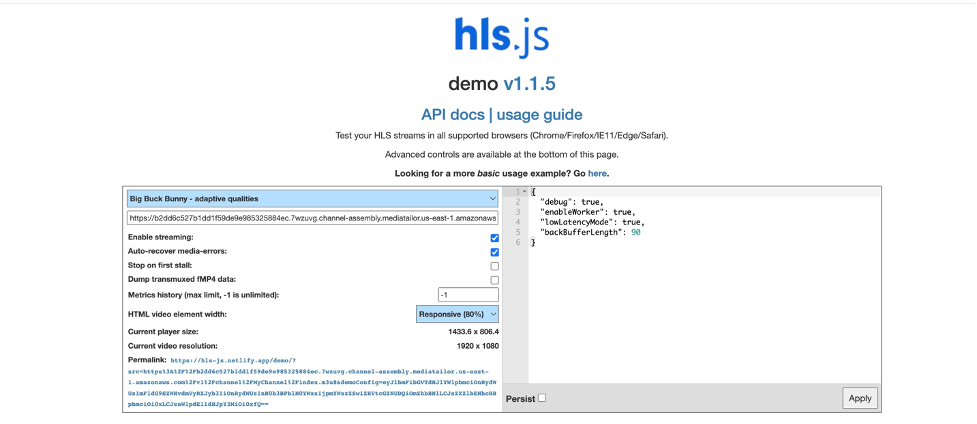Uncheck Enable streaming checkbox
Screen dimensions: 977x424
point(495,238)
